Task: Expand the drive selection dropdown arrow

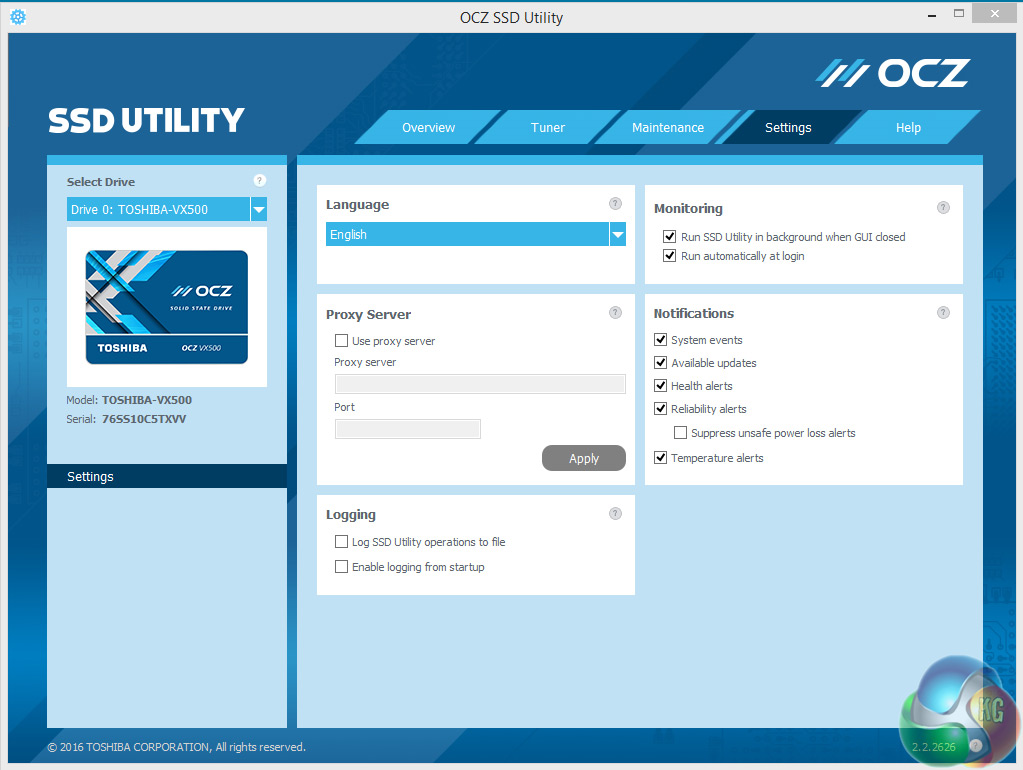Action: tap(259, 209)
